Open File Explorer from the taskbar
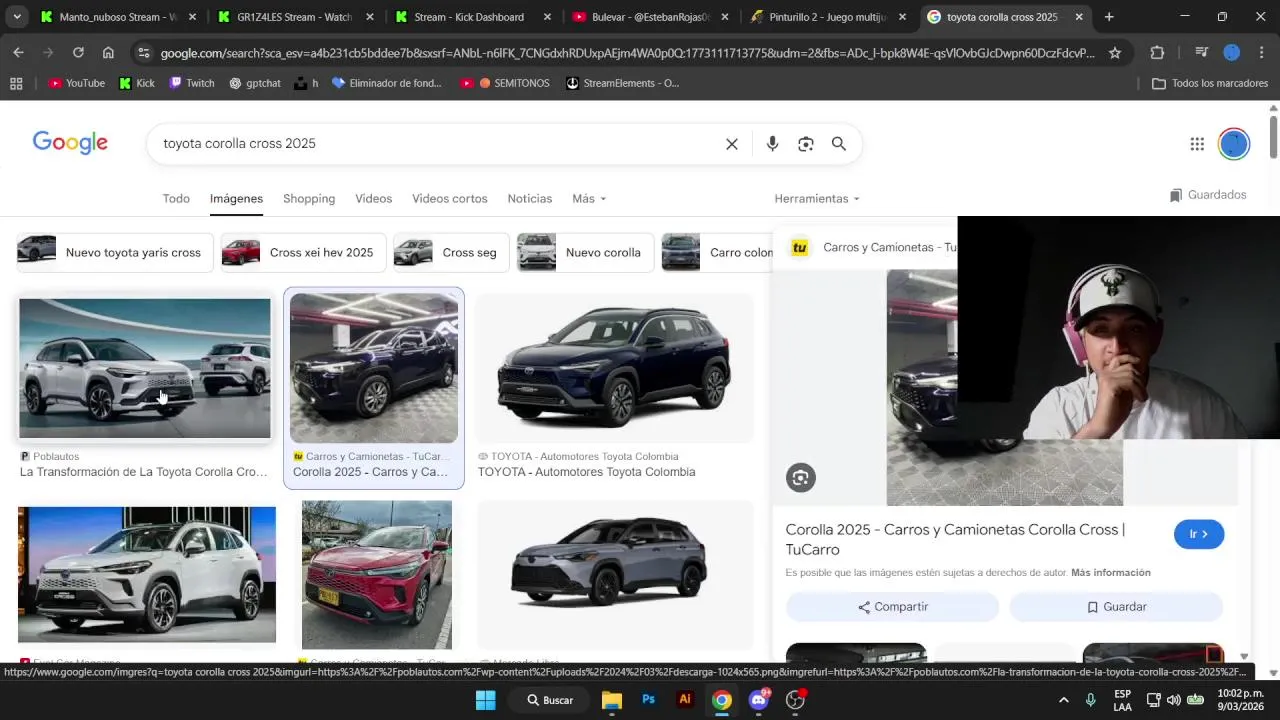The width and height of the screenshot is (1280, 720). click(612, 700)
